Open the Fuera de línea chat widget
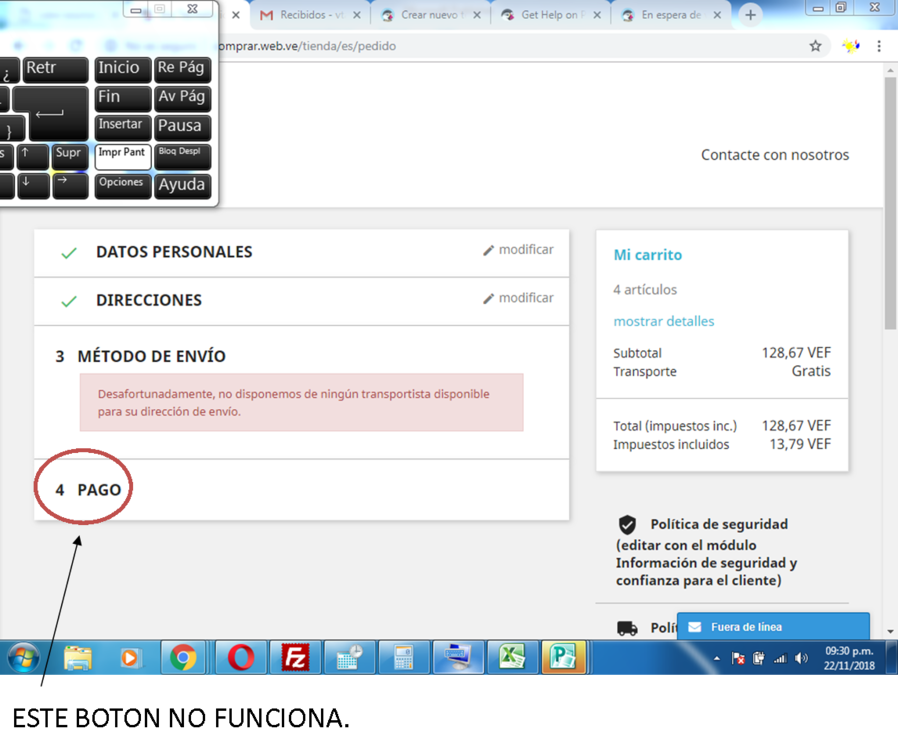 pyautogui.click(x=773, y=627)
